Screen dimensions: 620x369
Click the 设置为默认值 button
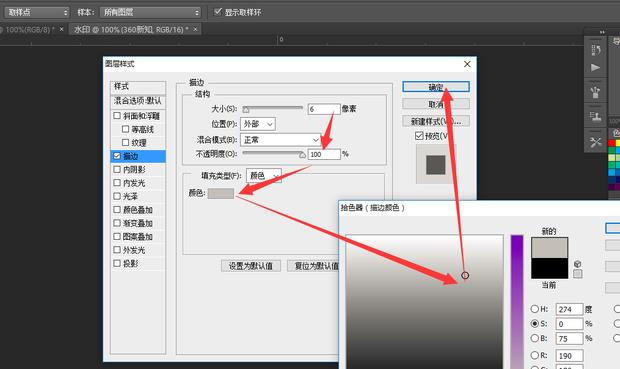251,266
